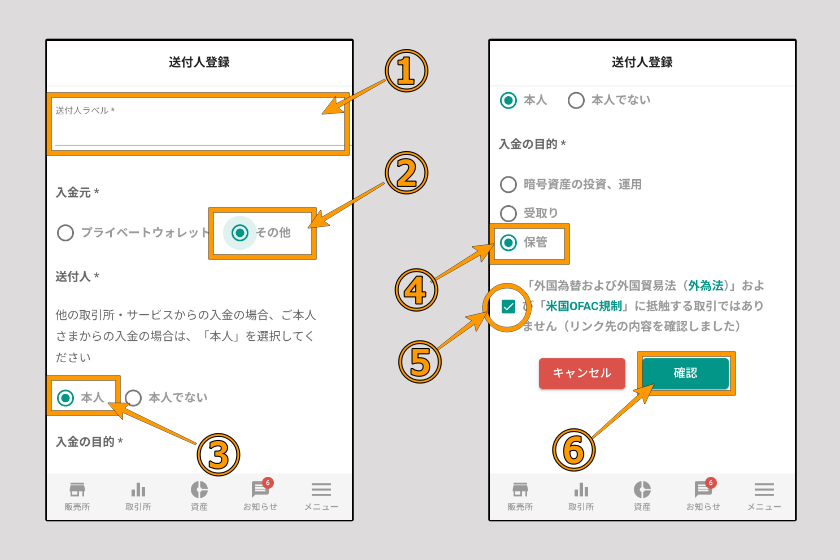Select 本人 radio in left screen
The height and width of the screenshot is (560, 840).
[x=65, y=398]
